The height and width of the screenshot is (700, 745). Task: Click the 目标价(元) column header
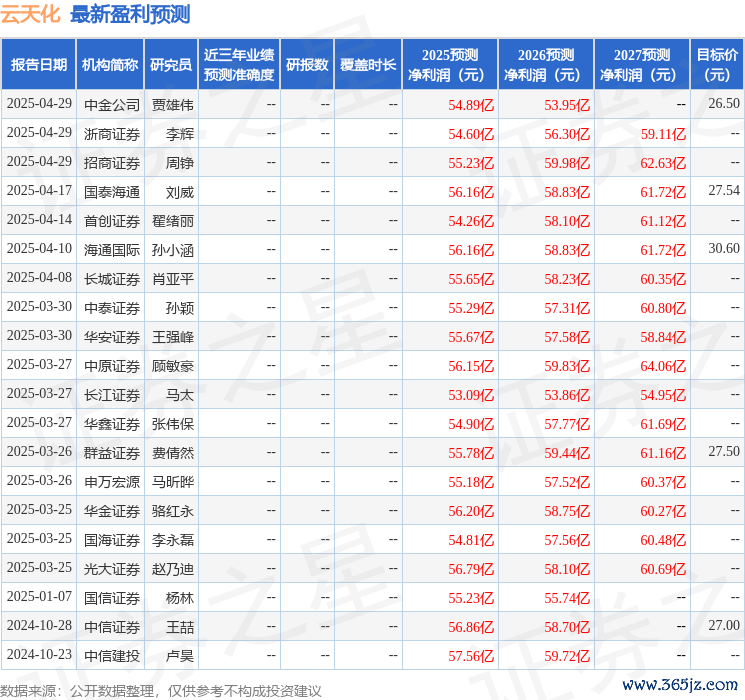click(x=717, y=65)
